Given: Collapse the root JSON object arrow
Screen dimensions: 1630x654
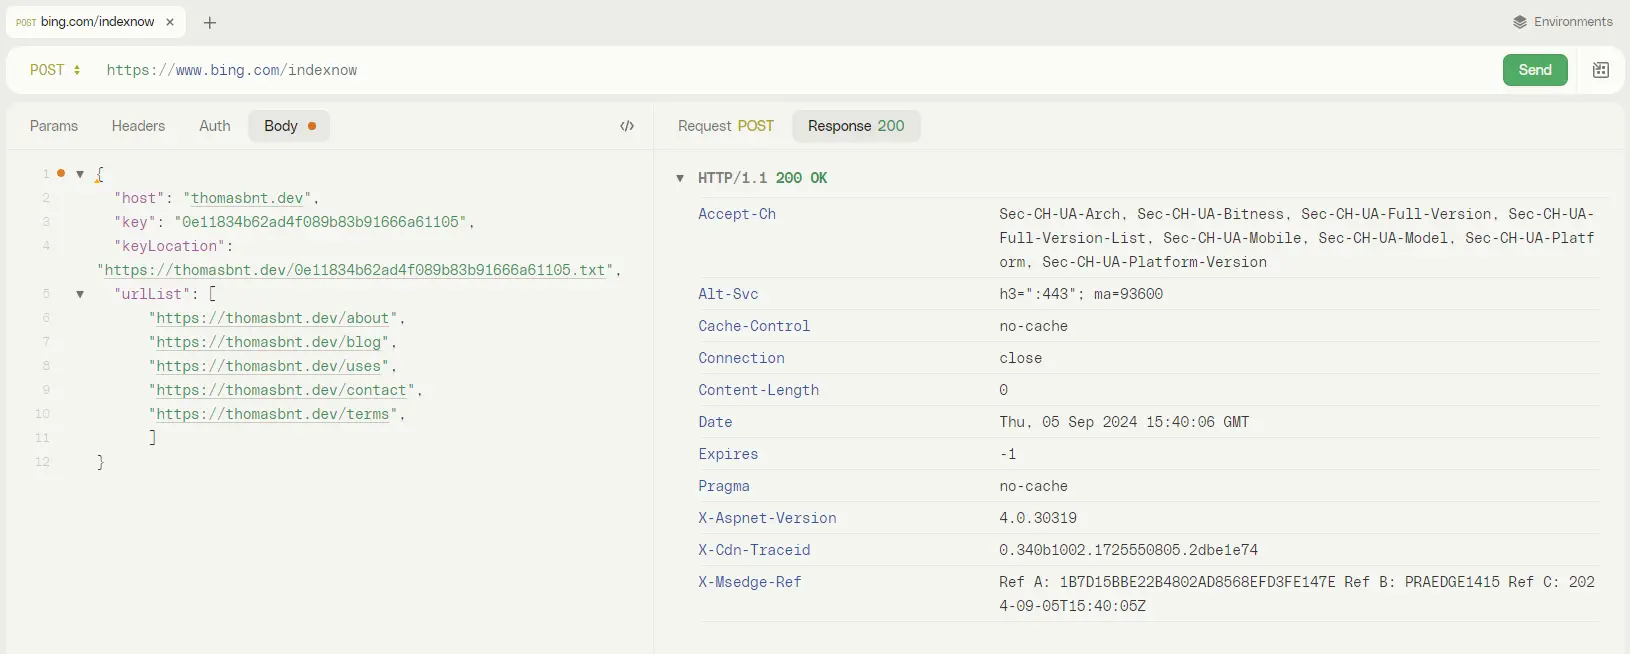Looking at the screenshot, I should click(80, 174).
